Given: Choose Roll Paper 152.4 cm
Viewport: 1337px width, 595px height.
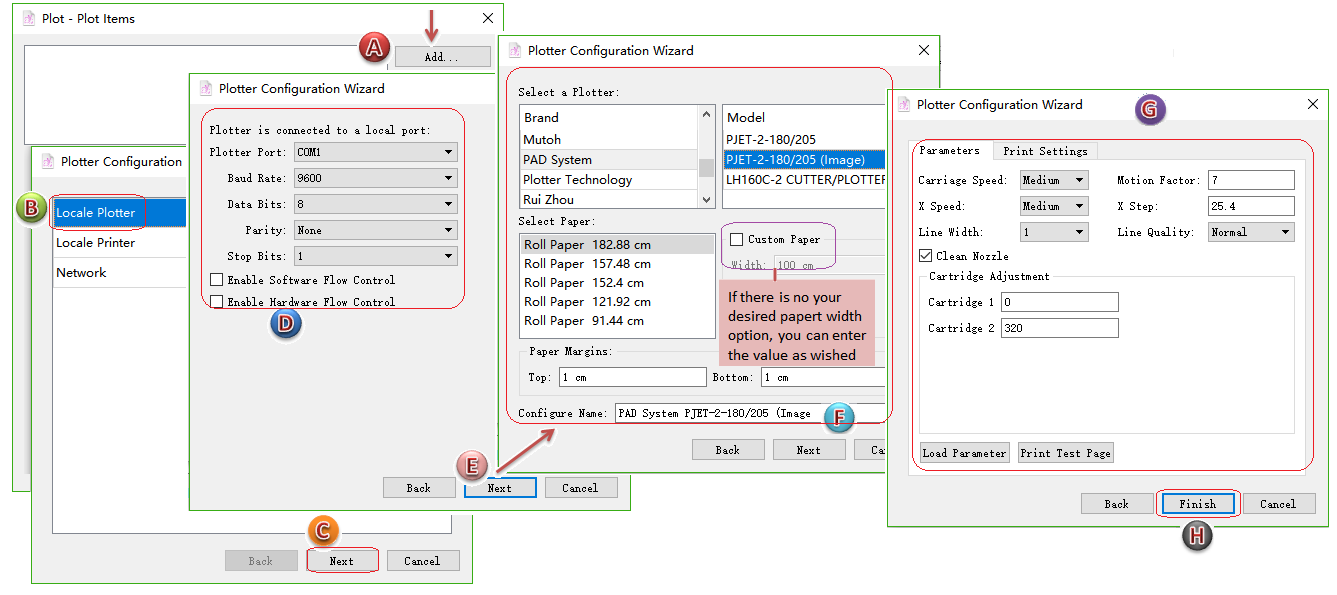Looking at the screenshot, I should click(x=587, y=283).
